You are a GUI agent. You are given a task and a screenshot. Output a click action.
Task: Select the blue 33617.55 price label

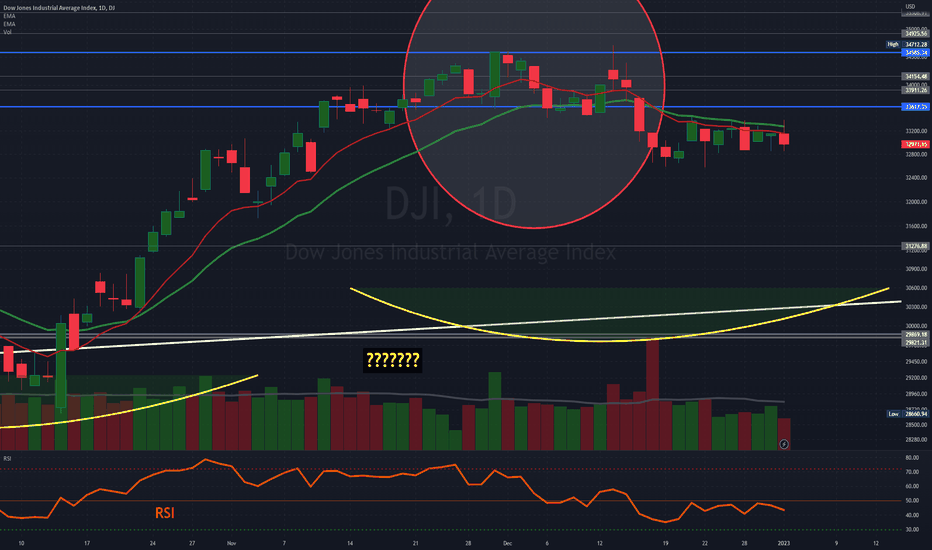(915, 107)
